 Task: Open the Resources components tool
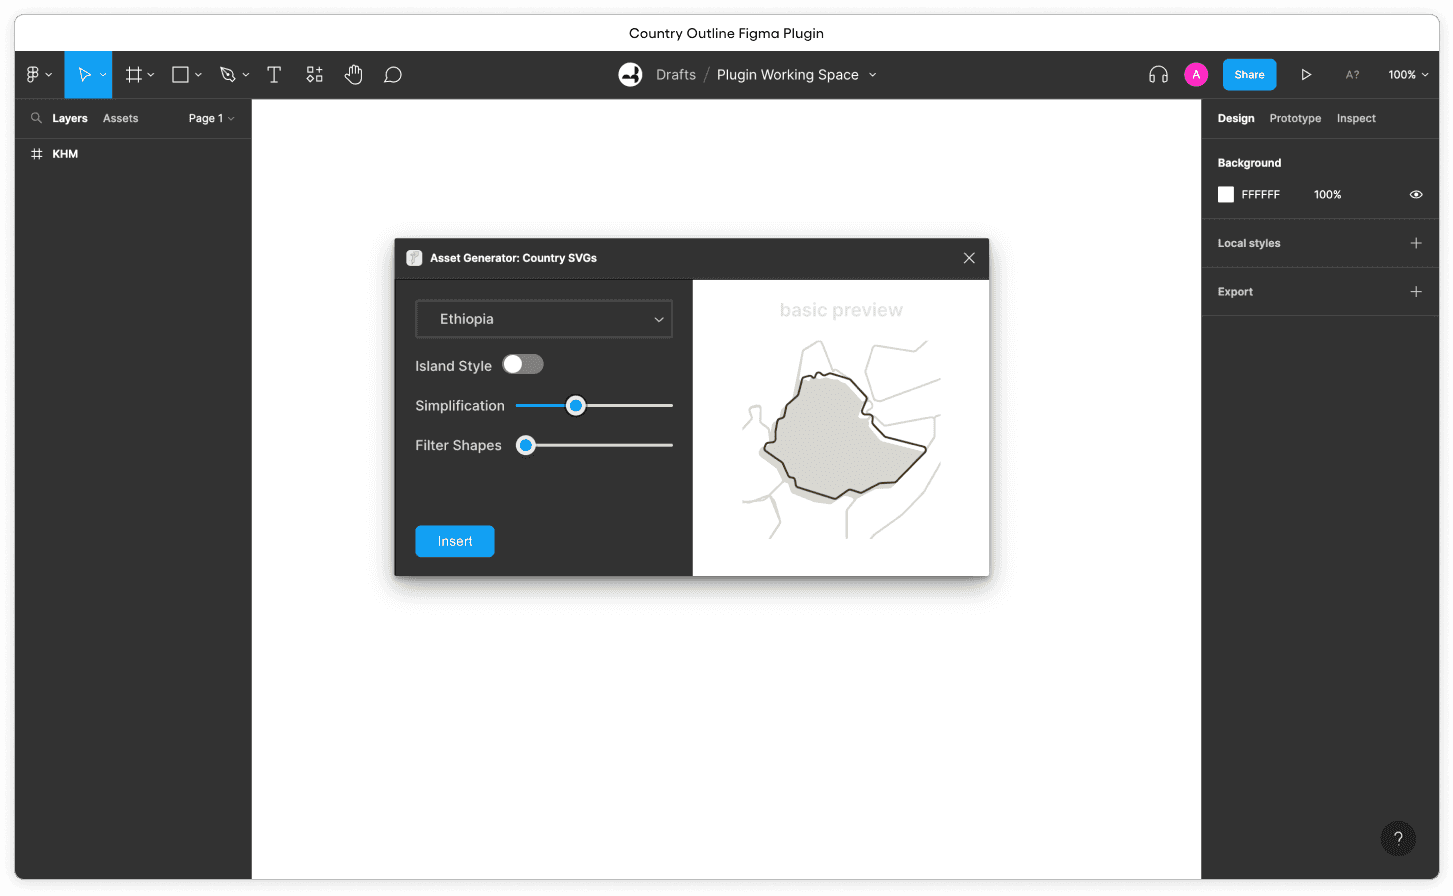[x=315, y=75]
